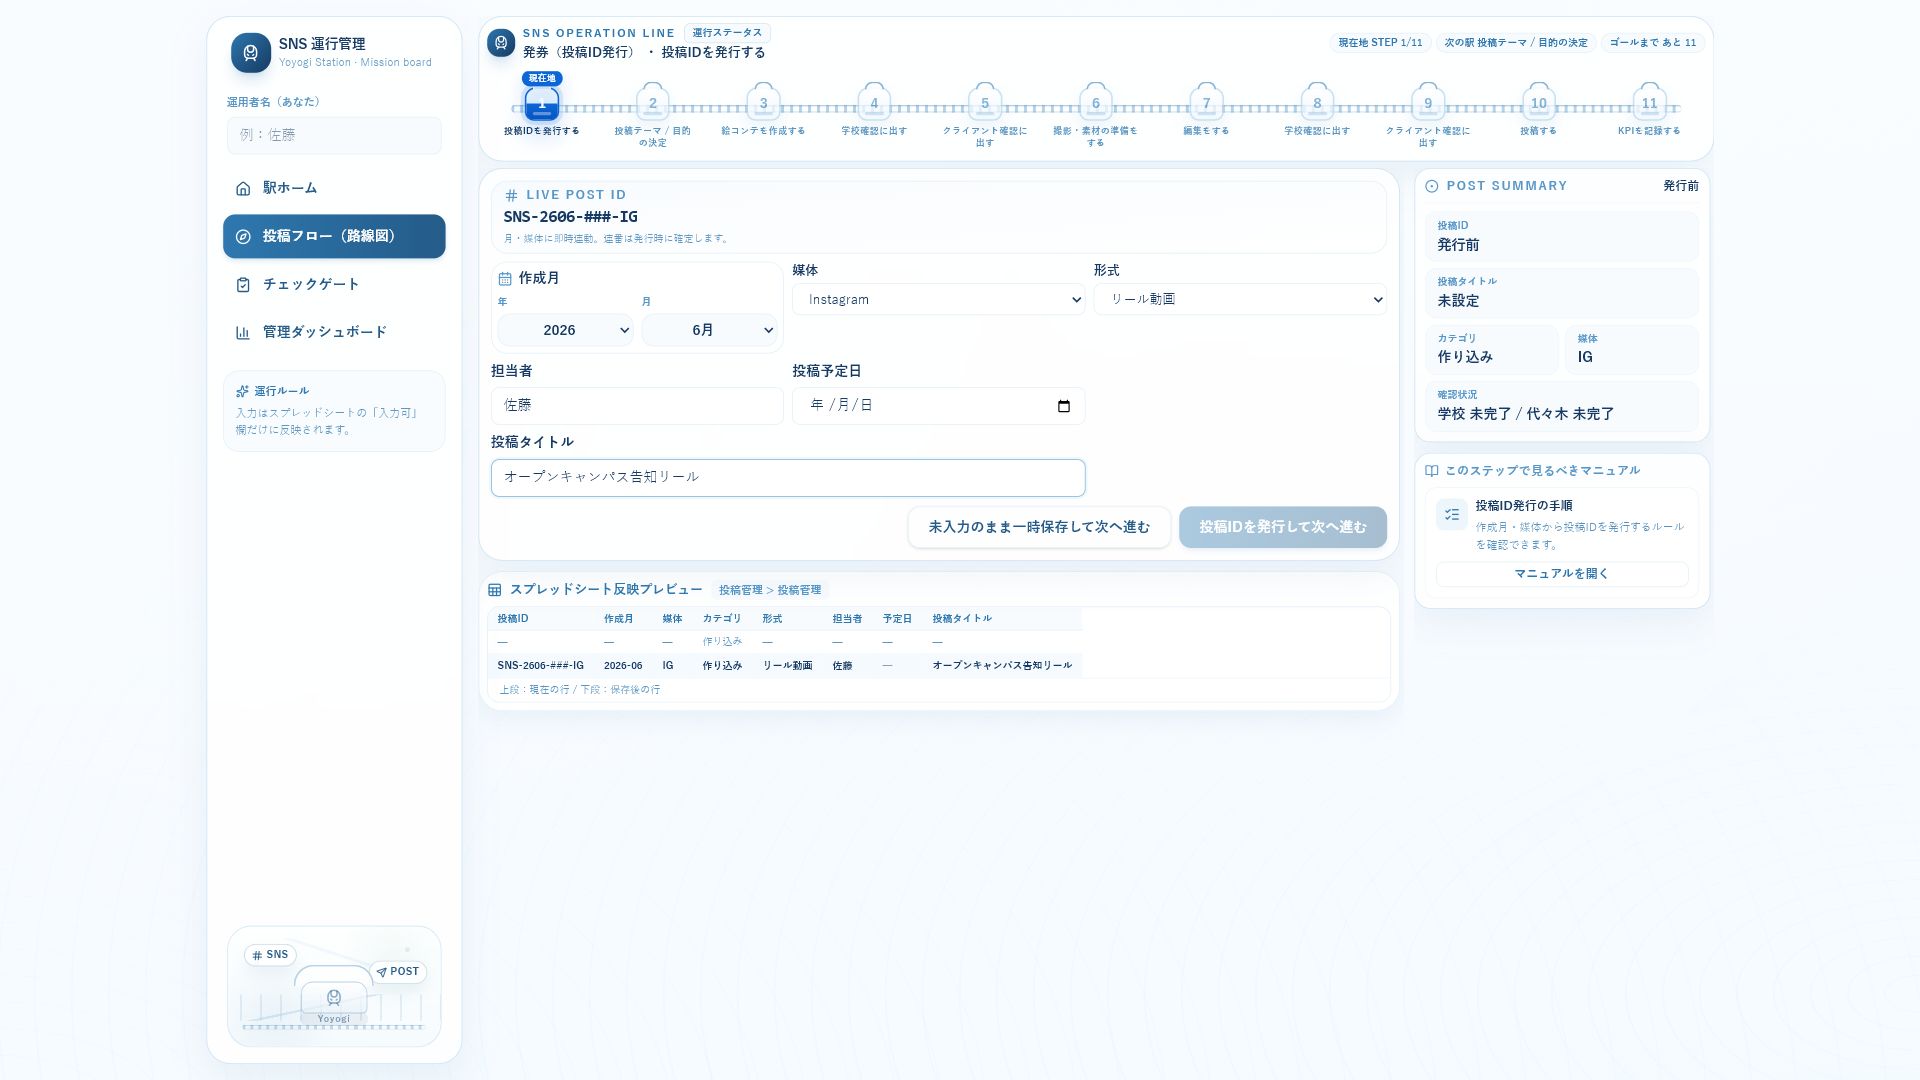Screen dimensions: 1920x1080
Task: Click the checklist icon for 投稿ID発行の手順
Action: (x=1452, y=514)
